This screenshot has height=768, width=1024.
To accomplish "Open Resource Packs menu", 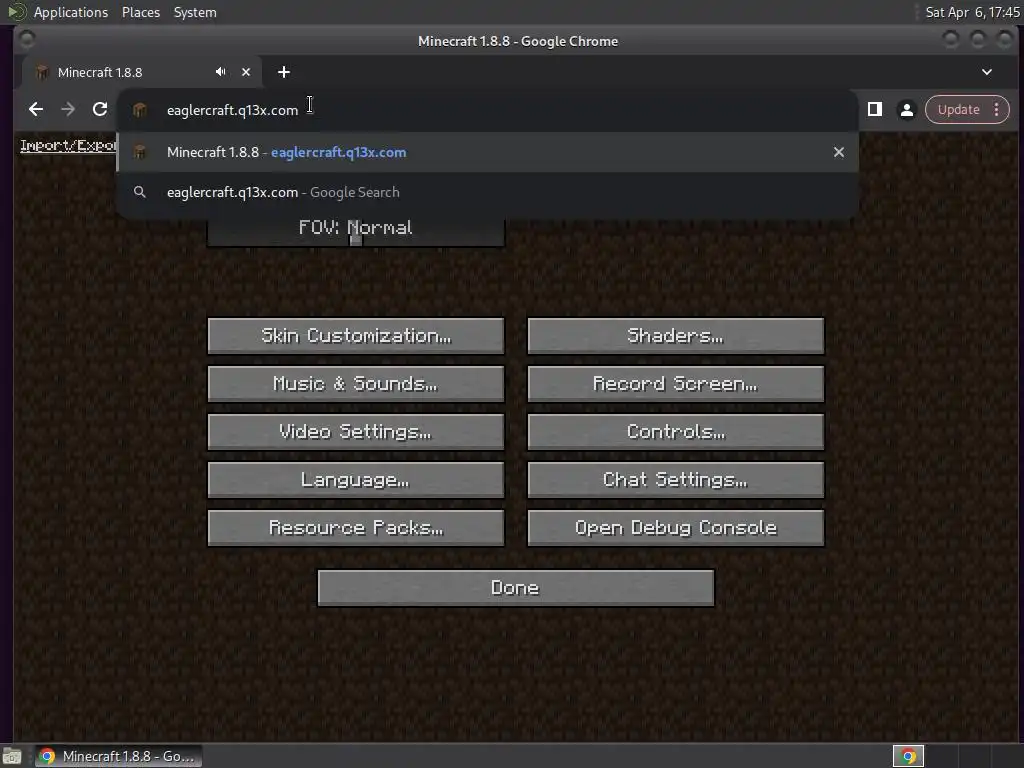I will coord(355,528).
